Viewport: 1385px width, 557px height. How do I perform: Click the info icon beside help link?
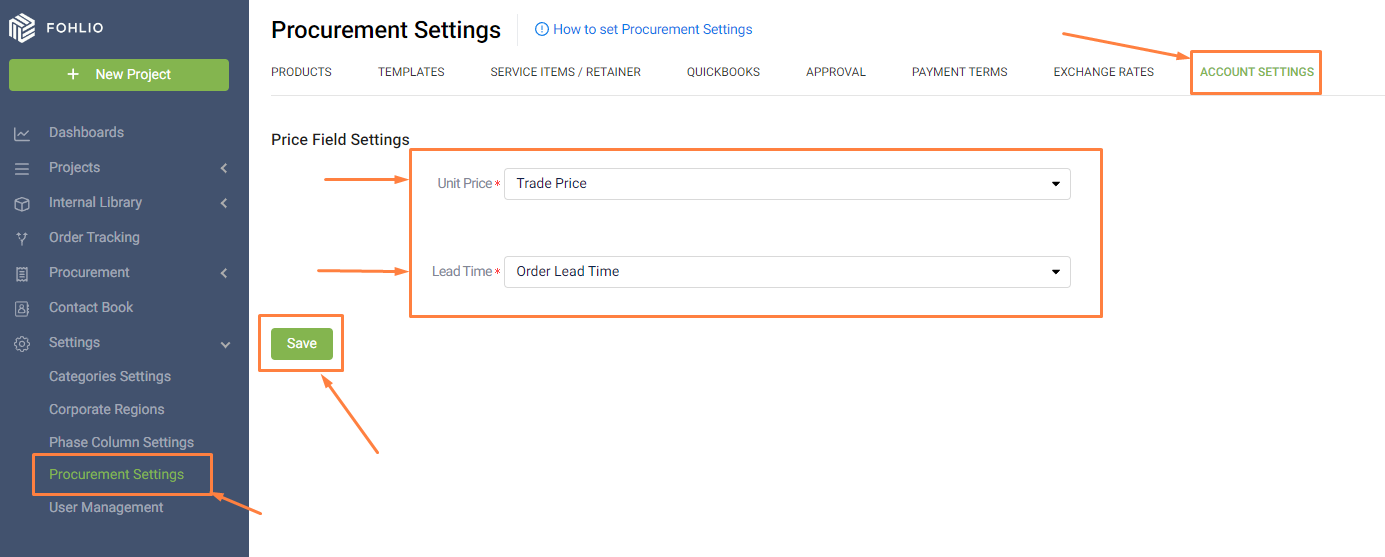[x=542, y=29]
